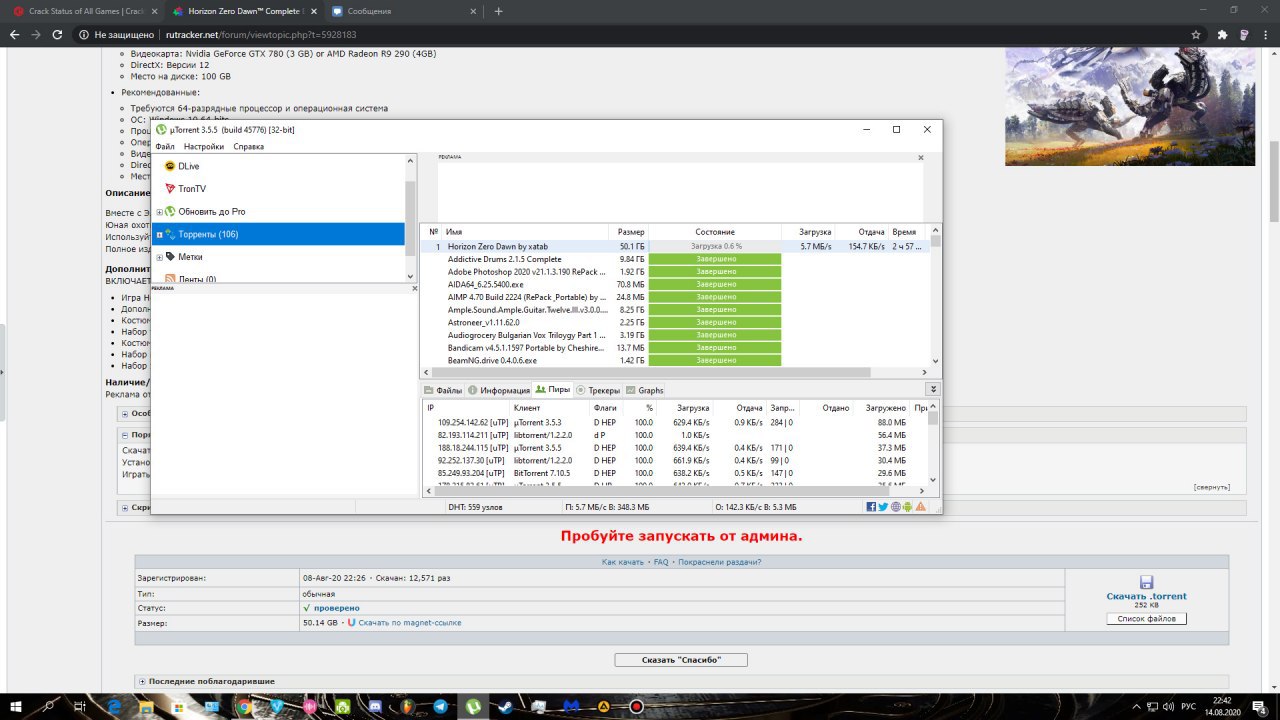Switch to the Graphs tab
Image resolution: width=1280 pixels, height=720 pixels.
tap(645, 390)
